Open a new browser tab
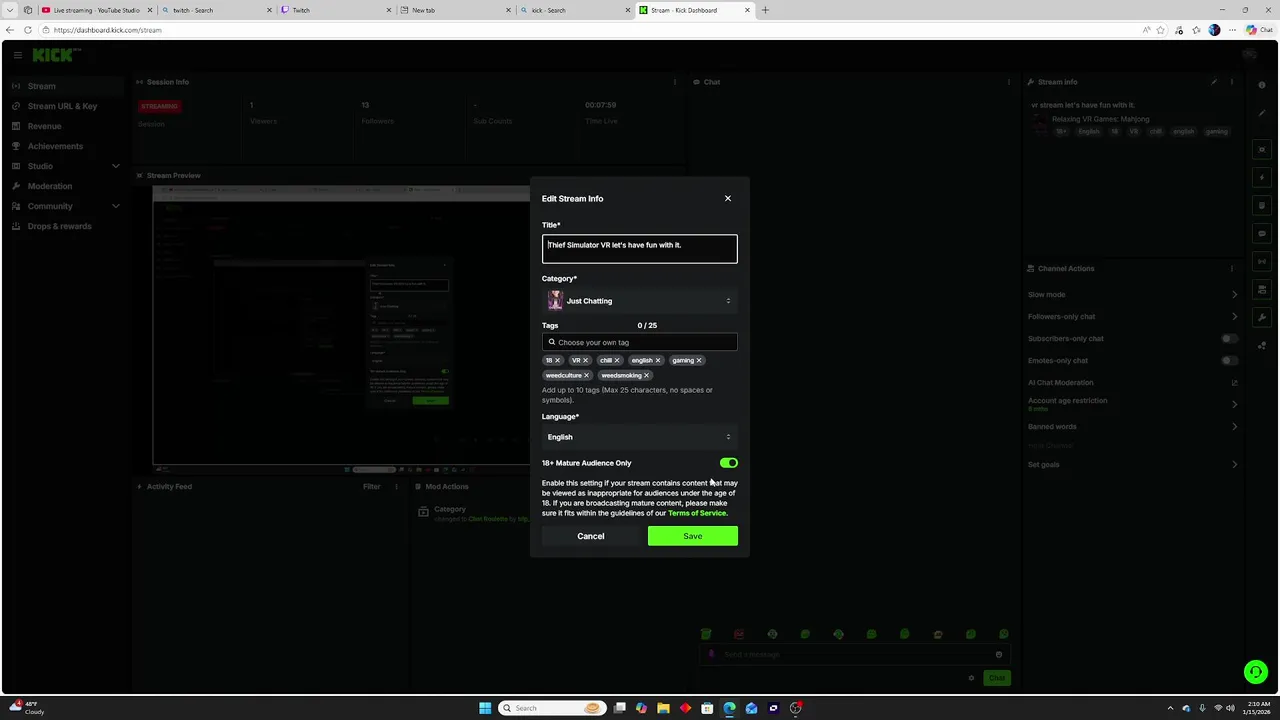Image resolution: width=1280 pixels, height=720 pixels. [x=765, y=10]
